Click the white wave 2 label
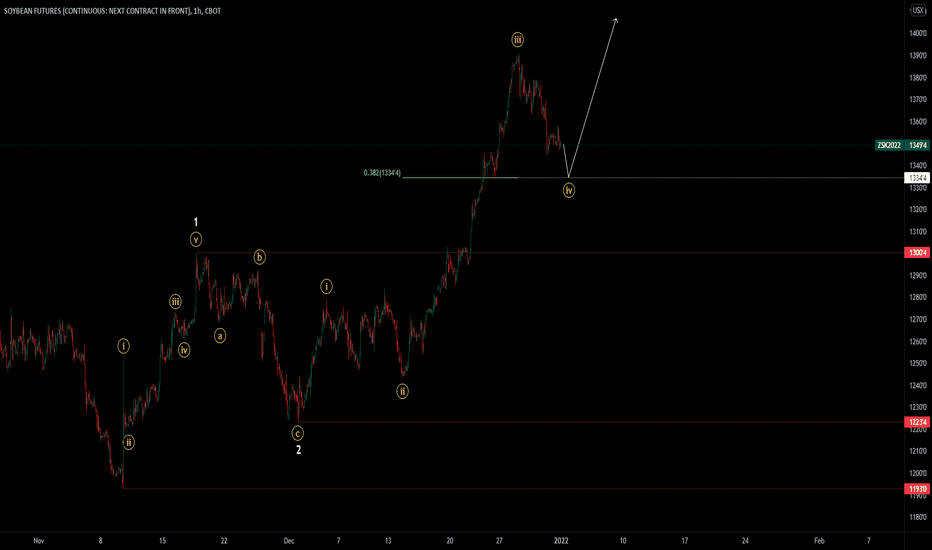 (x=298, y=450)
